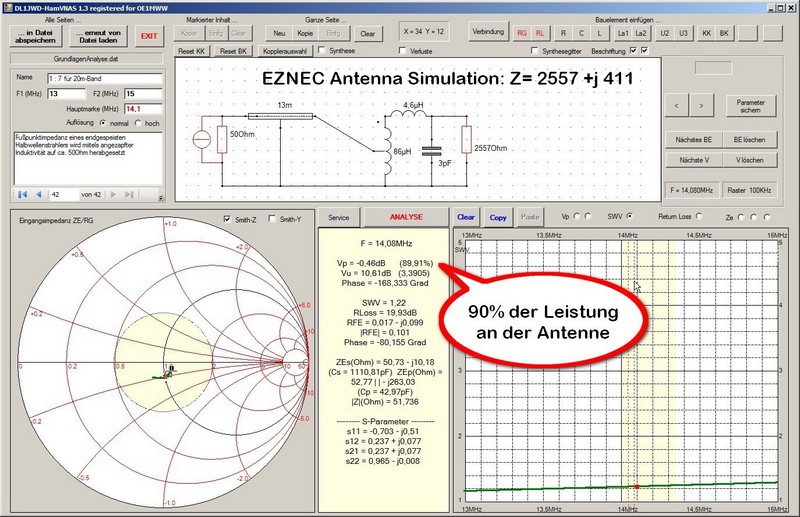Select the 4,6µH inductor in schematic

[409, 113]
